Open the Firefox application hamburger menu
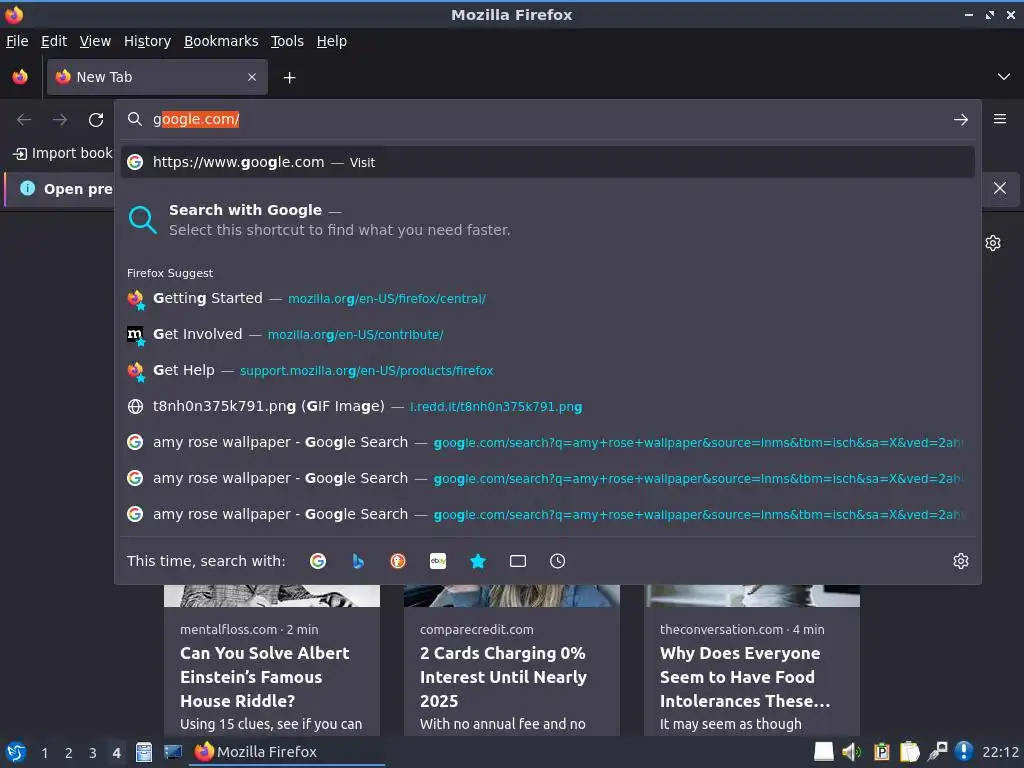 tap(1000, 119)
